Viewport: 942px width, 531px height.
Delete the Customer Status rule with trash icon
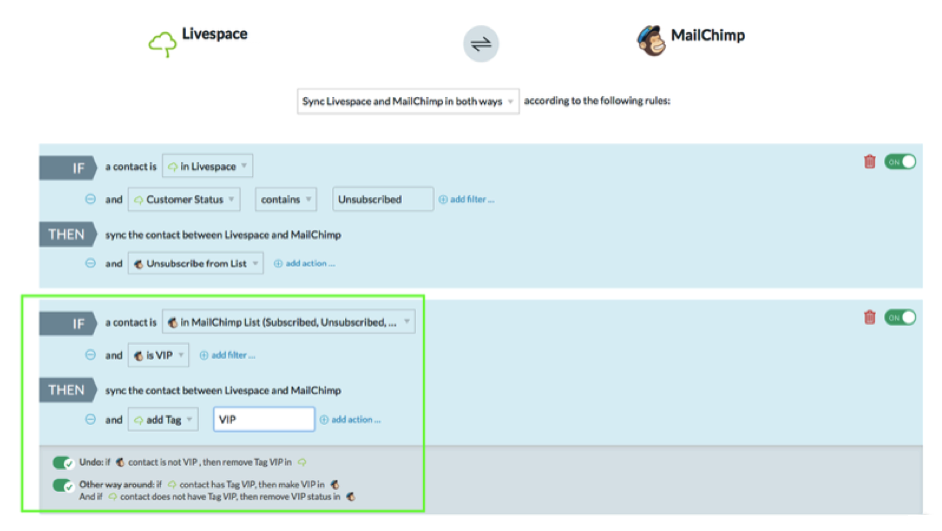coord(869,162)
